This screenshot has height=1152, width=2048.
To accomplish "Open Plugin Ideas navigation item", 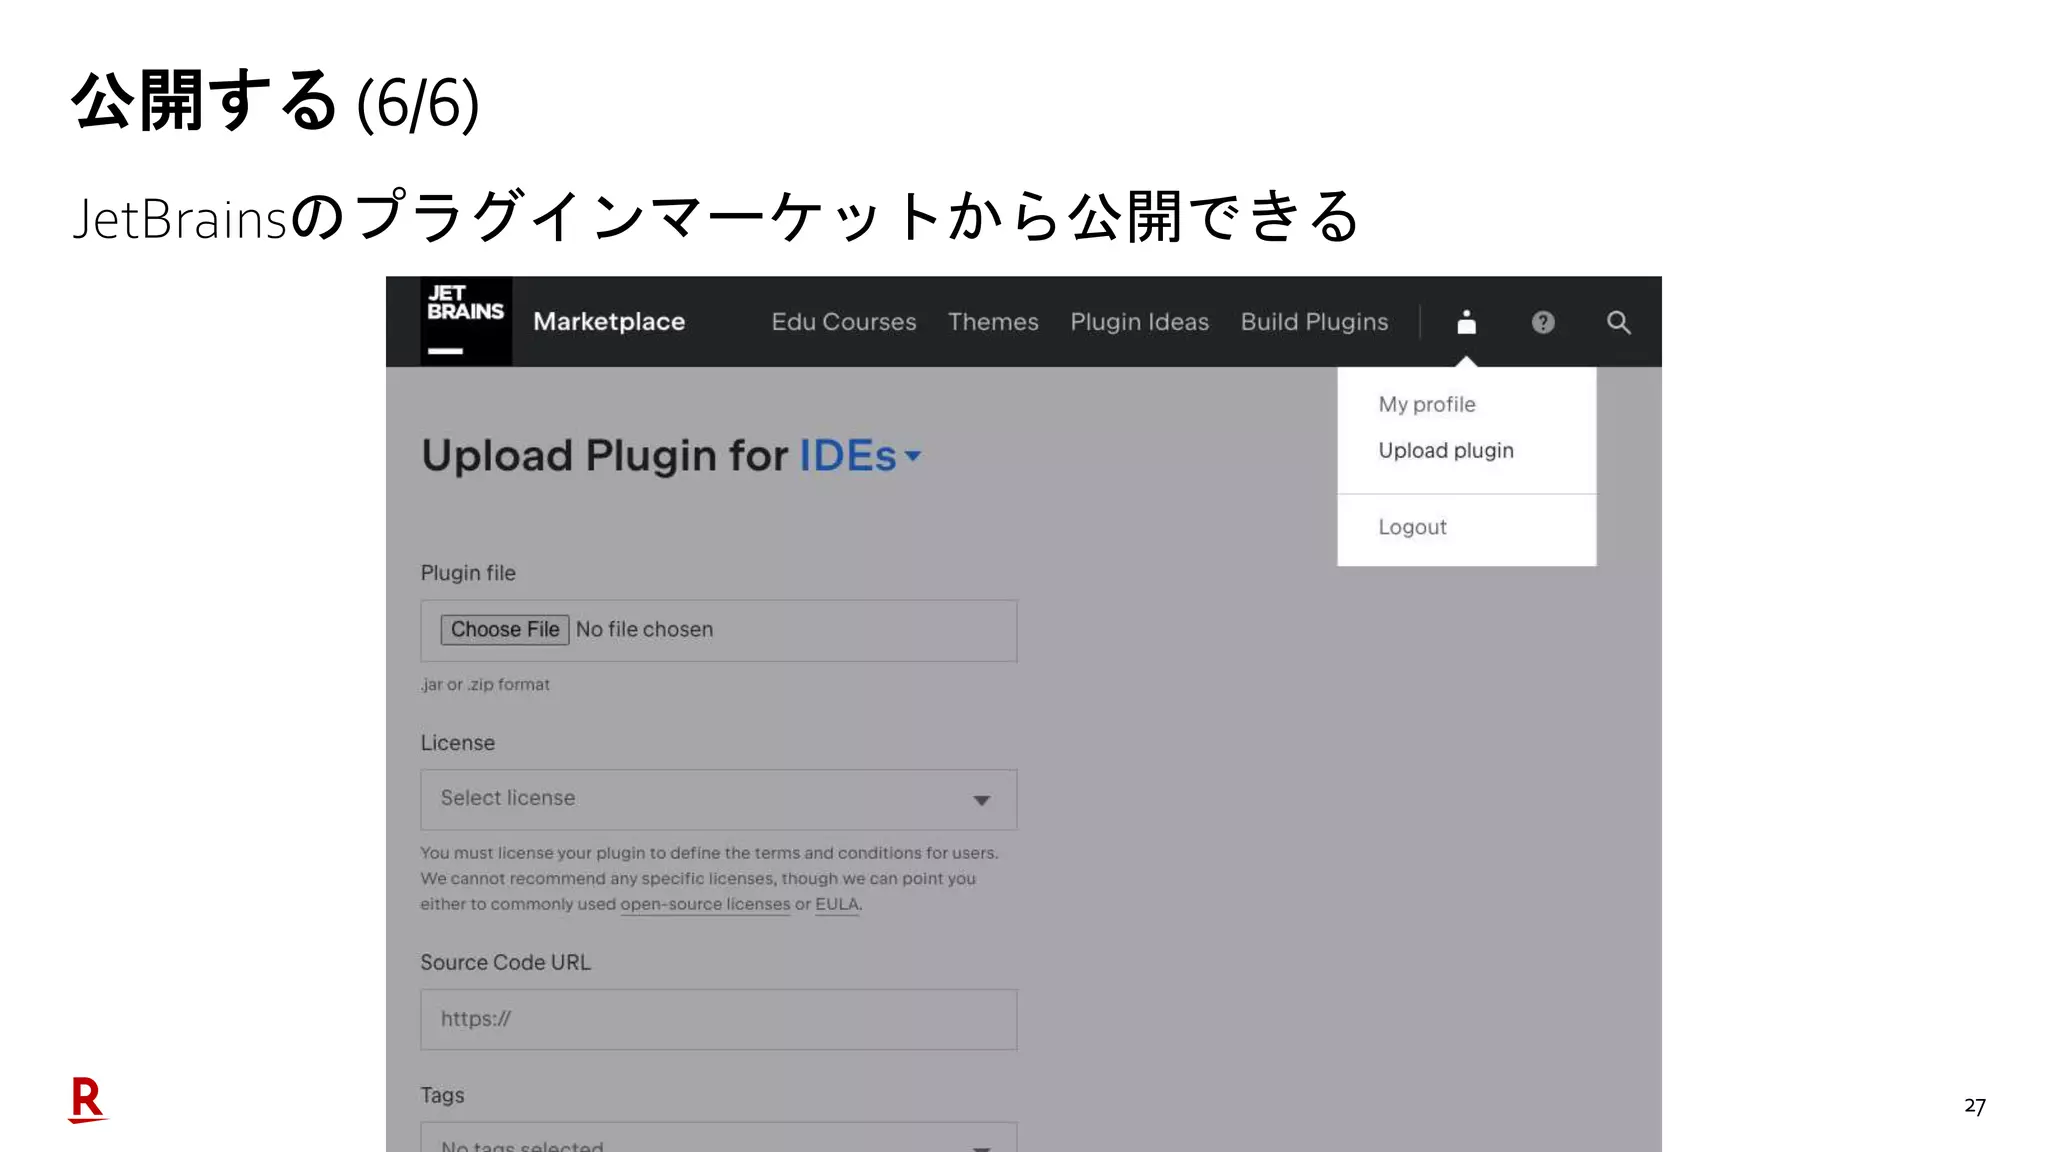I will click(x=1140, y=322).
